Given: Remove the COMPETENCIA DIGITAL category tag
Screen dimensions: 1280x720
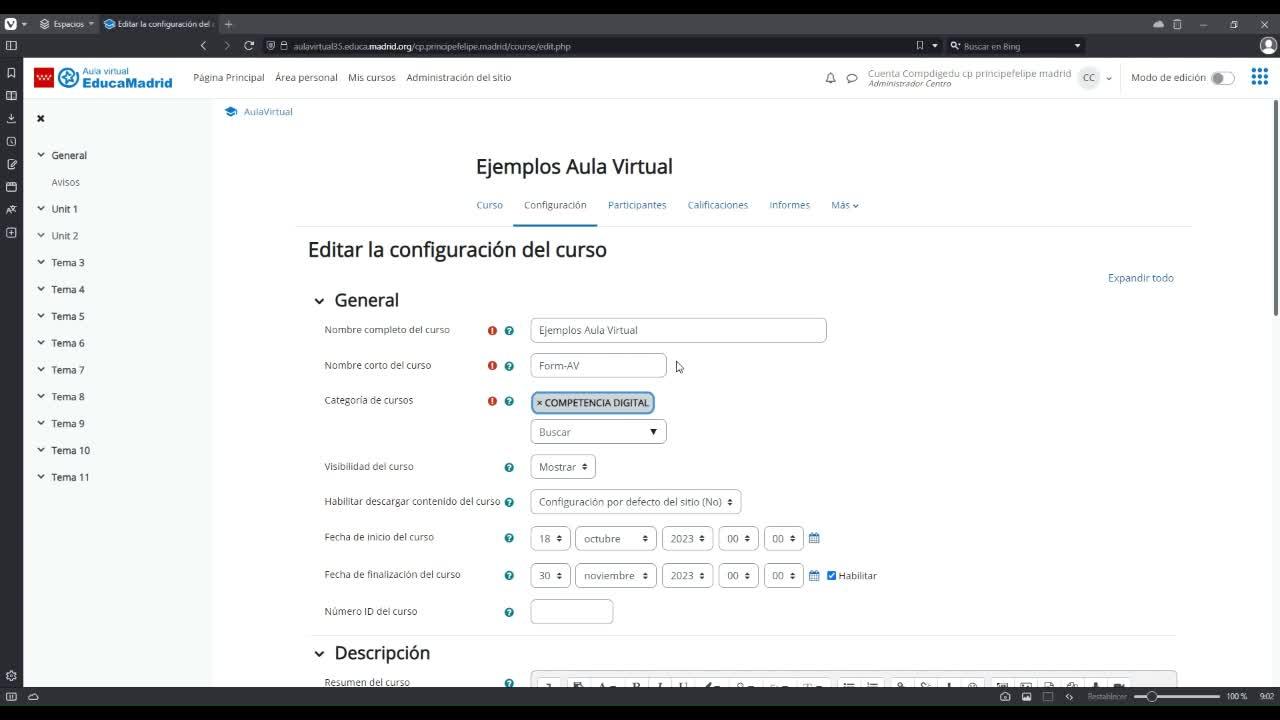Looking at the screenshot, I should tap(593, 403).
